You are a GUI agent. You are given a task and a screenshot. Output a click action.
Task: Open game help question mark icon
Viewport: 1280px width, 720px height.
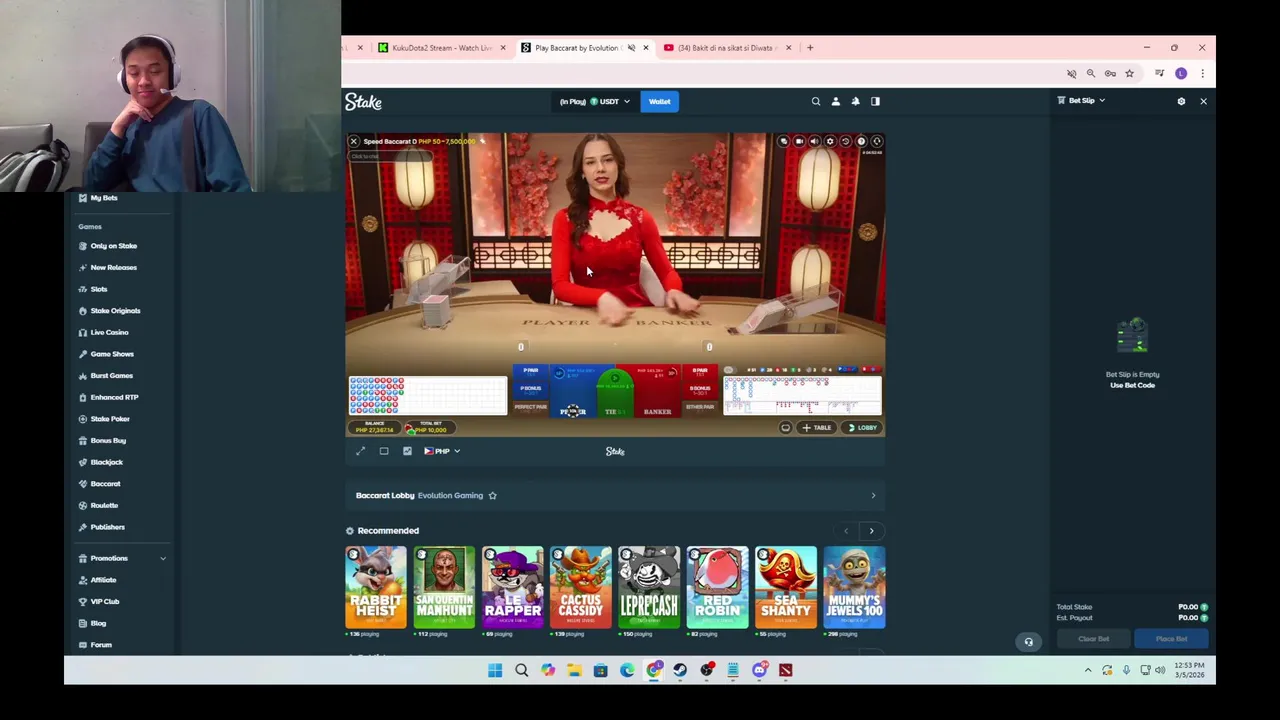click(861, 141)
